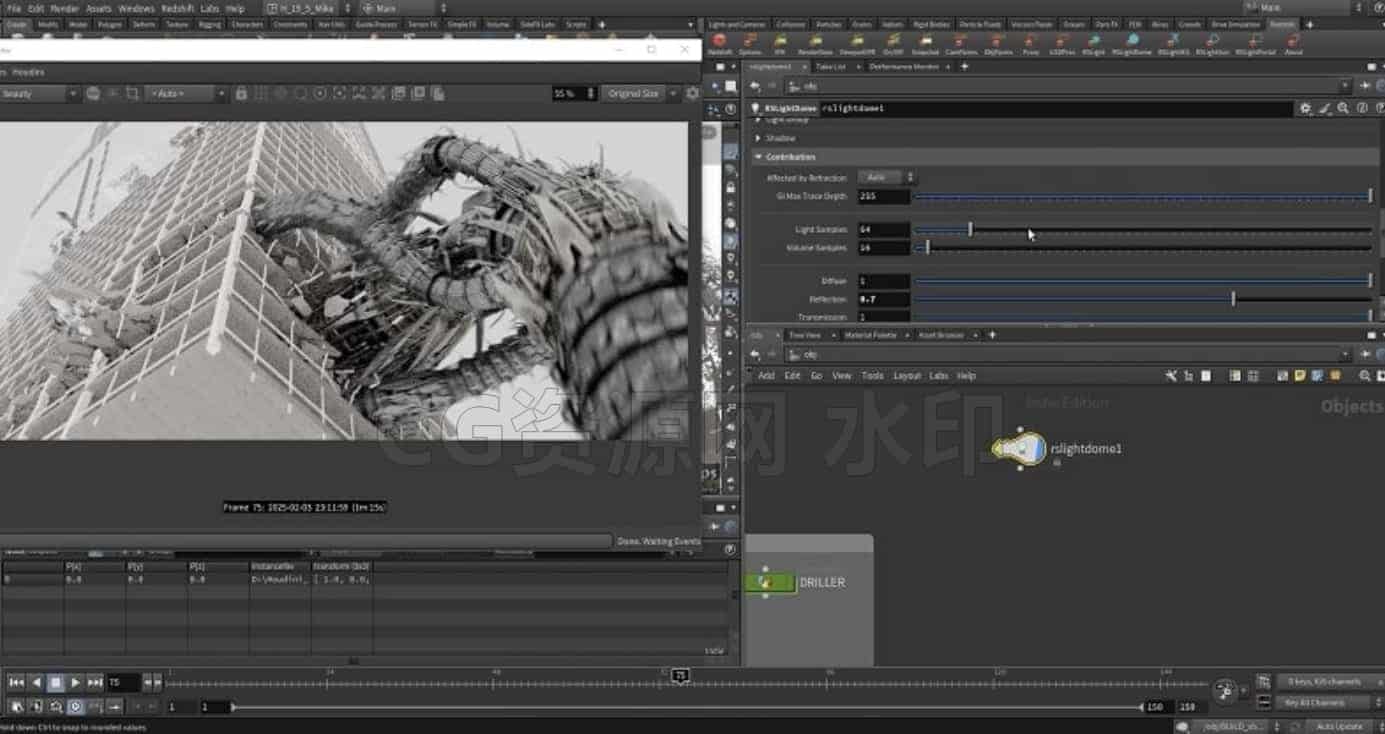Open network editor obj path dropdown
This screenshot has height=734, width=1385.
(1346, 354)
